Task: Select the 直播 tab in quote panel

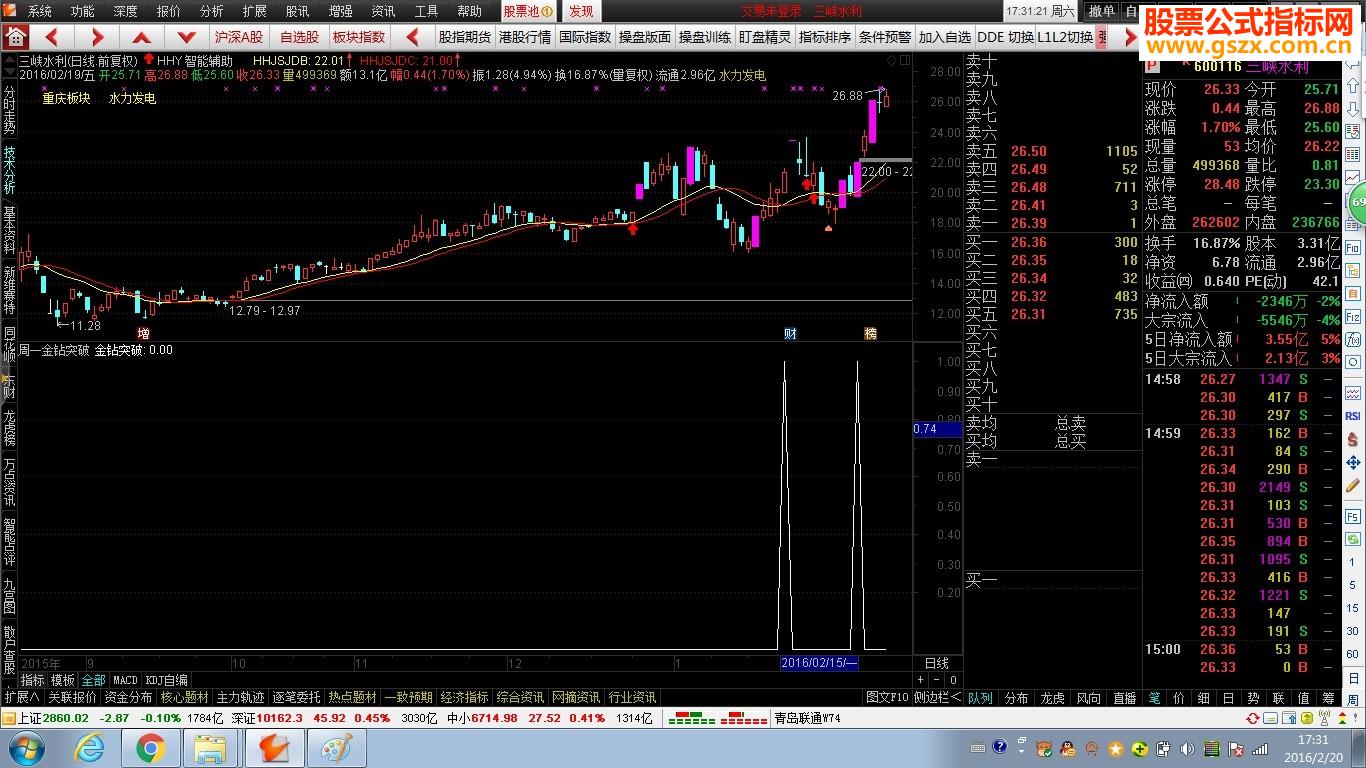Action: (1124, 697)
